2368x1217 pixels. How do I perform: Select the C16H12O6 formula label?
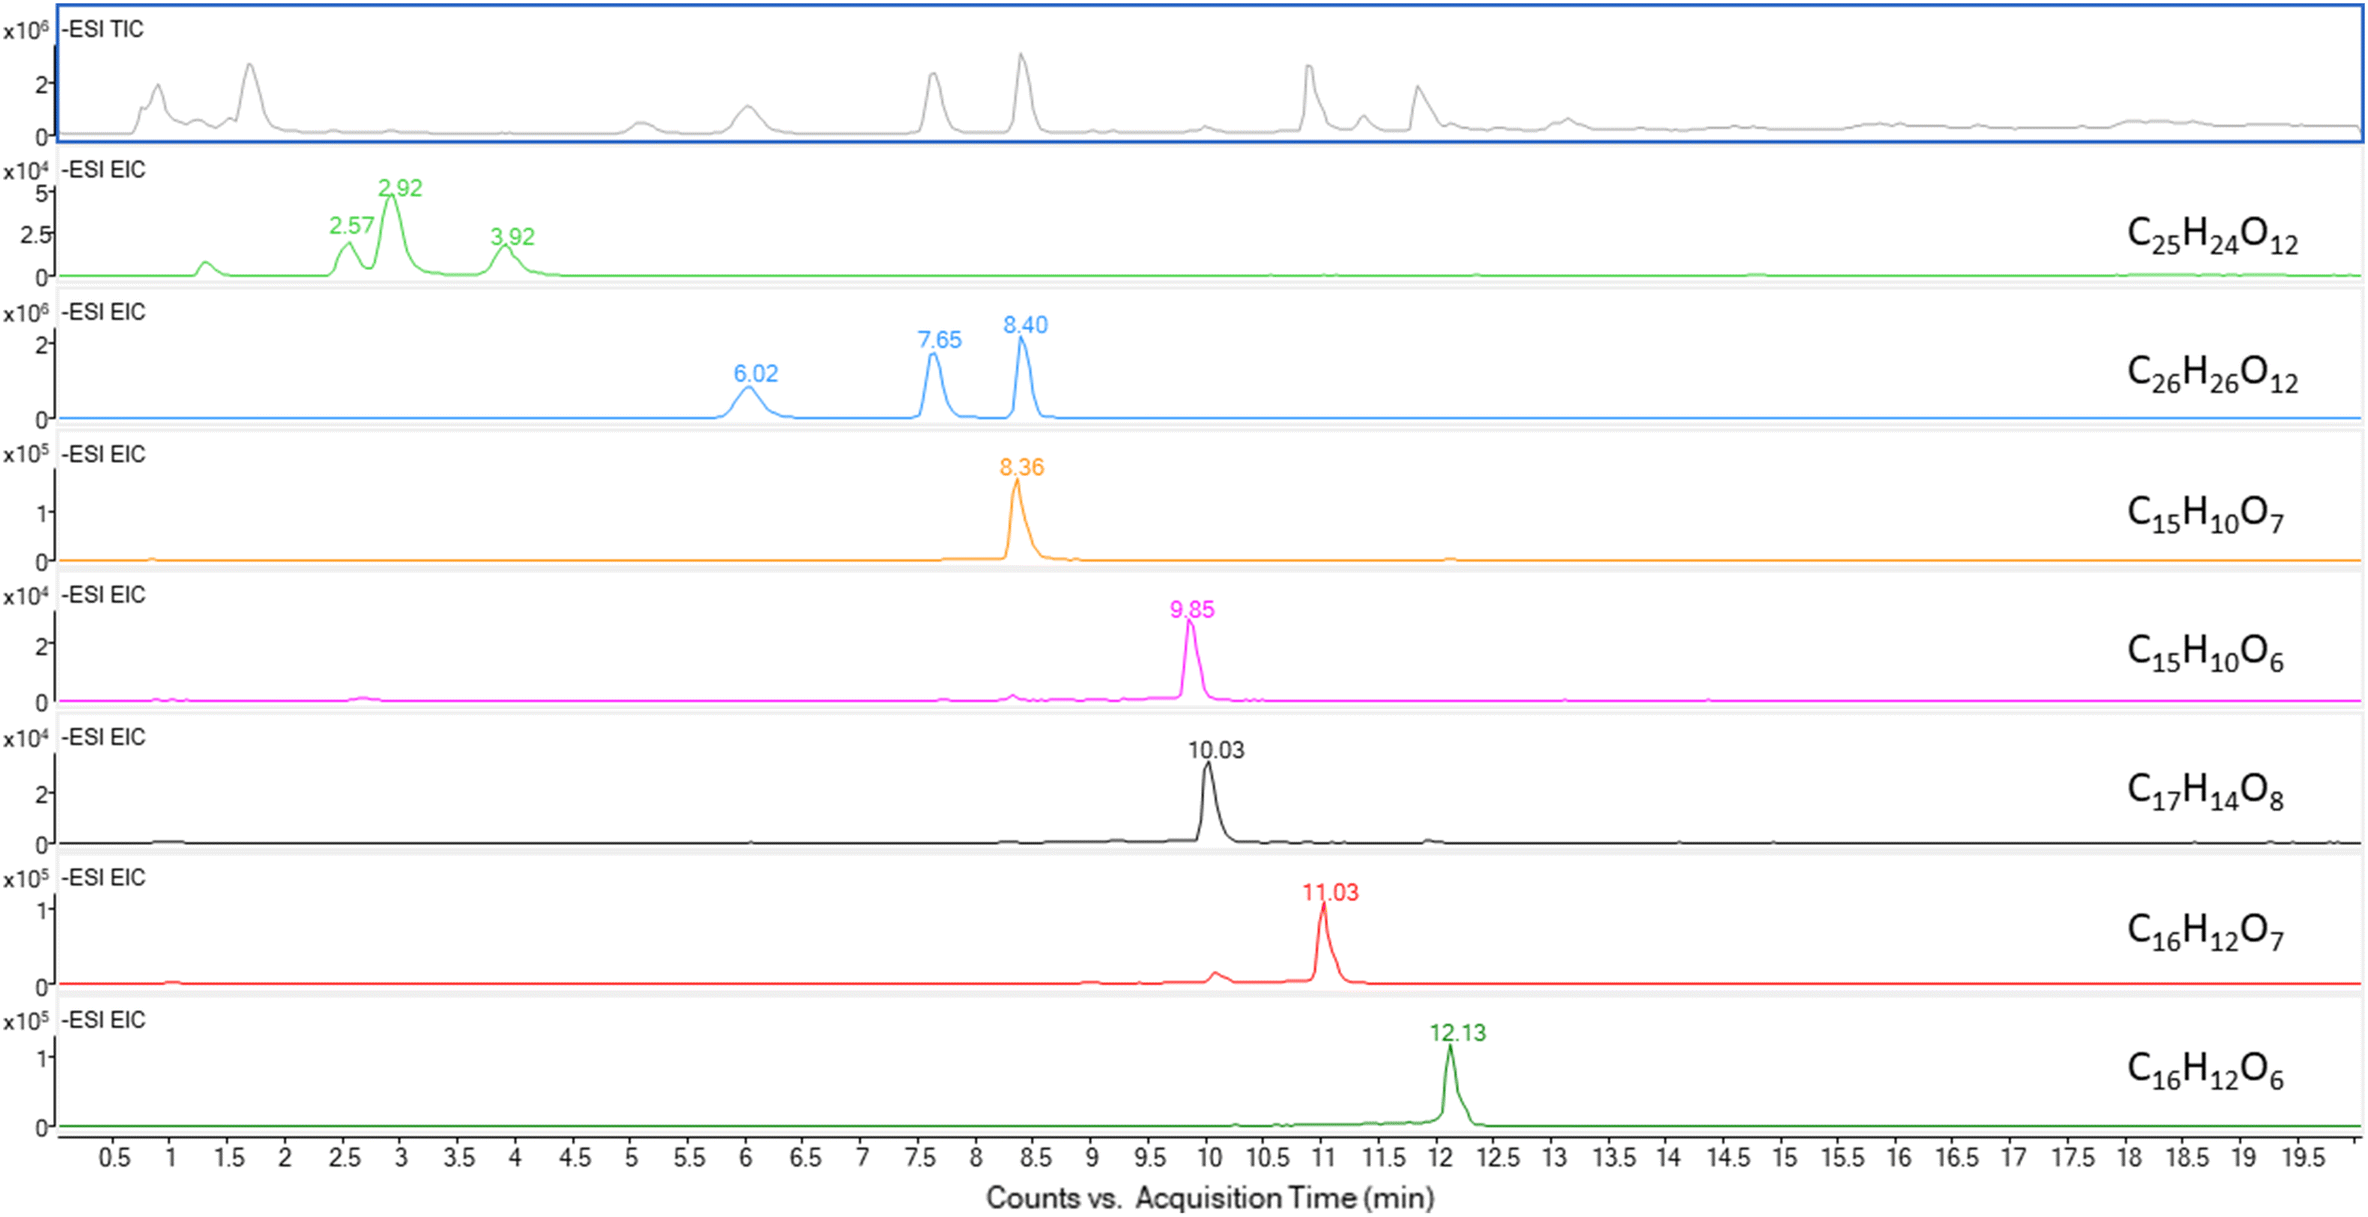point(2205,1072)
